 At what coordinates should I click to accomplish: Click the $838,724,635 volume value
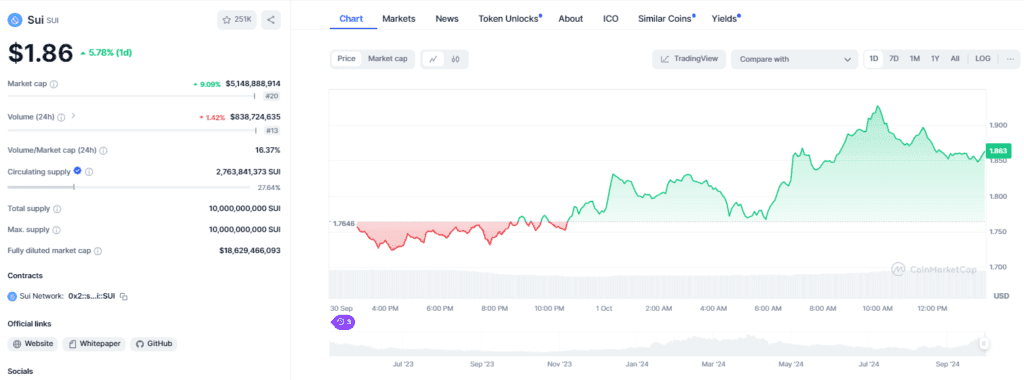(x=255, y=117)
